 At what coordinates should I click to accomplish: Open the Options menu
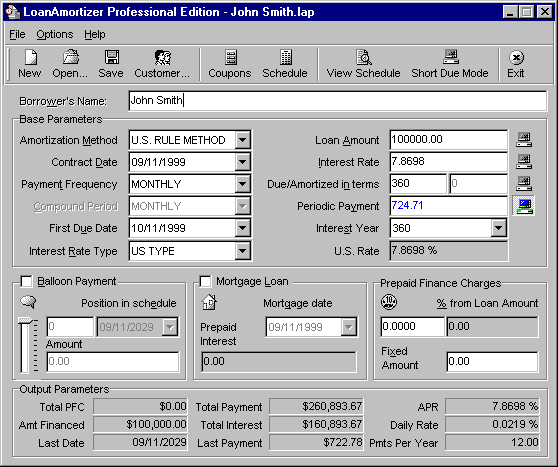point(55,35)
